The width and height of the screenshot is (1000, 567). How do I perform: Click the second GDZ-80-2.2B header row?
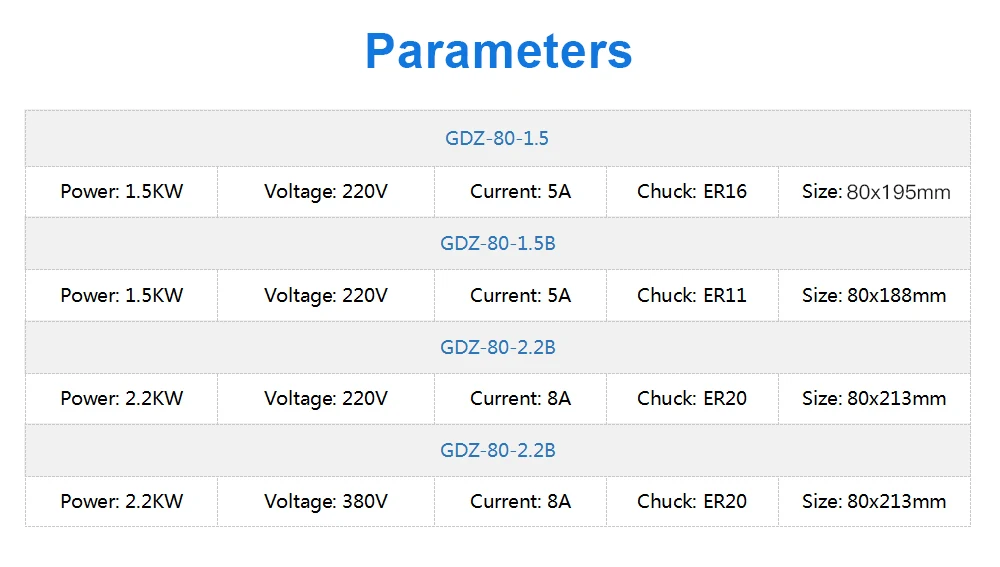tap(497, 450)
